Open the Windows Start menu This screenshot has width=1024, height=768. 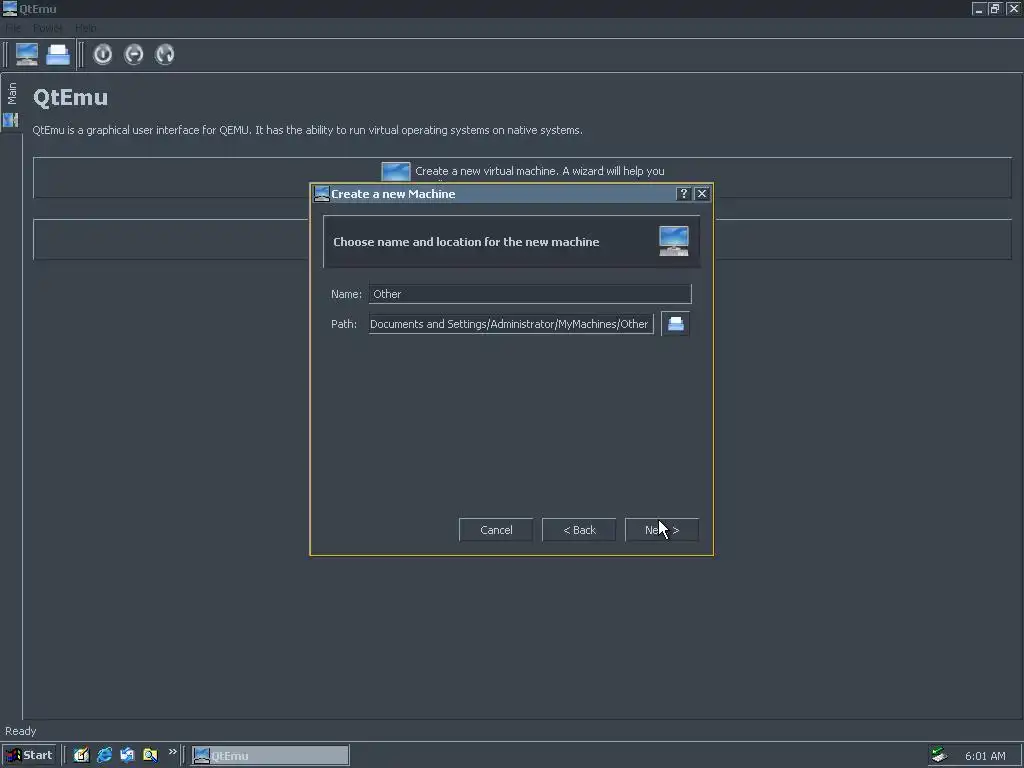[x=29, y=756]
